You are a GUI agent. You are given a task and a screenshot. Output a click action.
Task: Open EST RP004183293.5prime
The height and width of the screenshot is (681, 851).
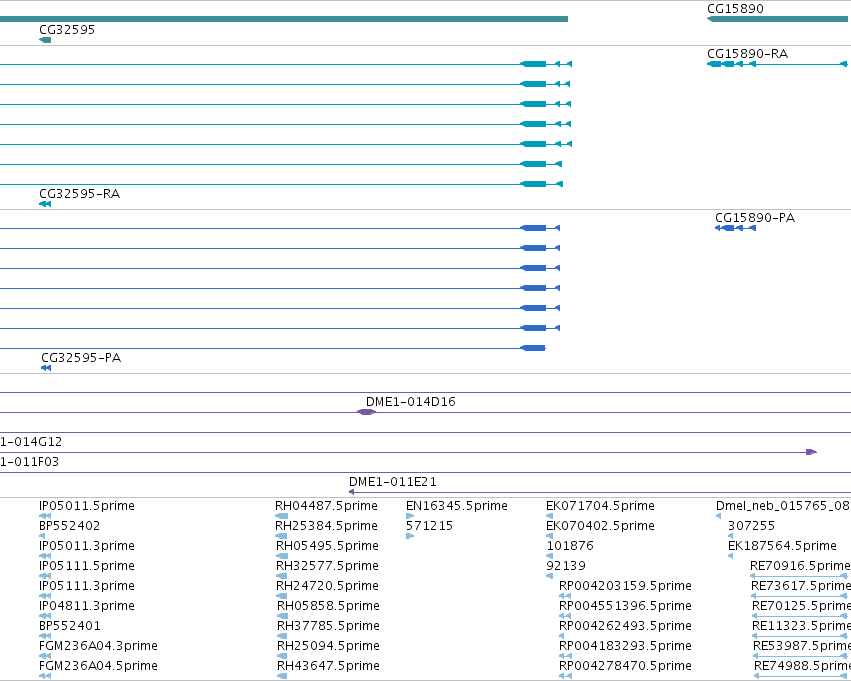625,646
